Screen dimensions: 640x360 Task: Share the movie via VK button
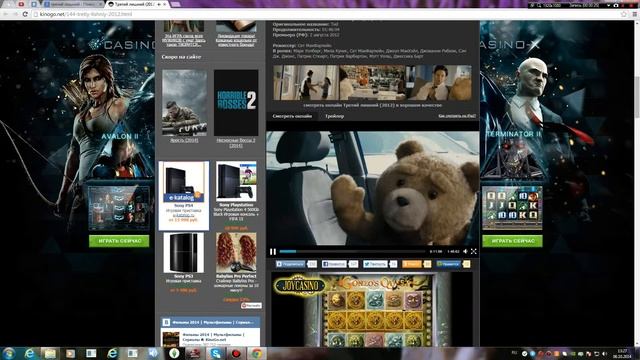[x=291, y=264]
